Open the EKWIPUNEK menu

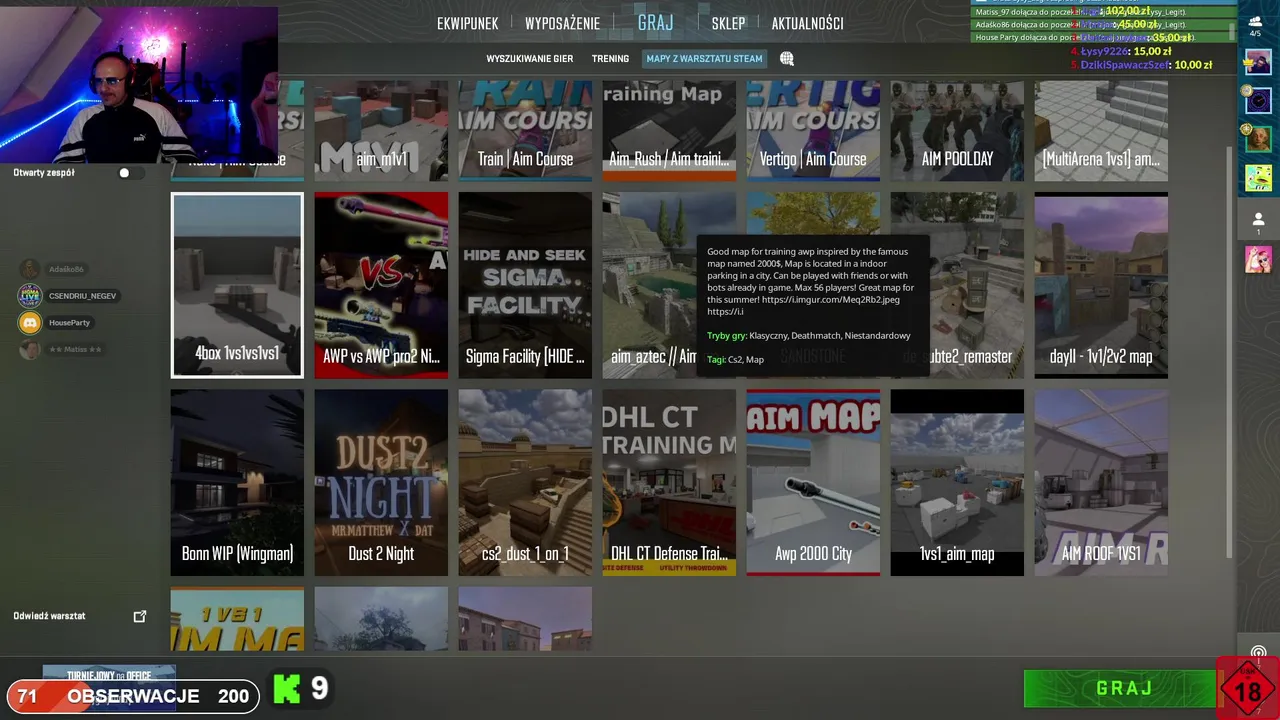pyautogui.click(x=467, y=24)
